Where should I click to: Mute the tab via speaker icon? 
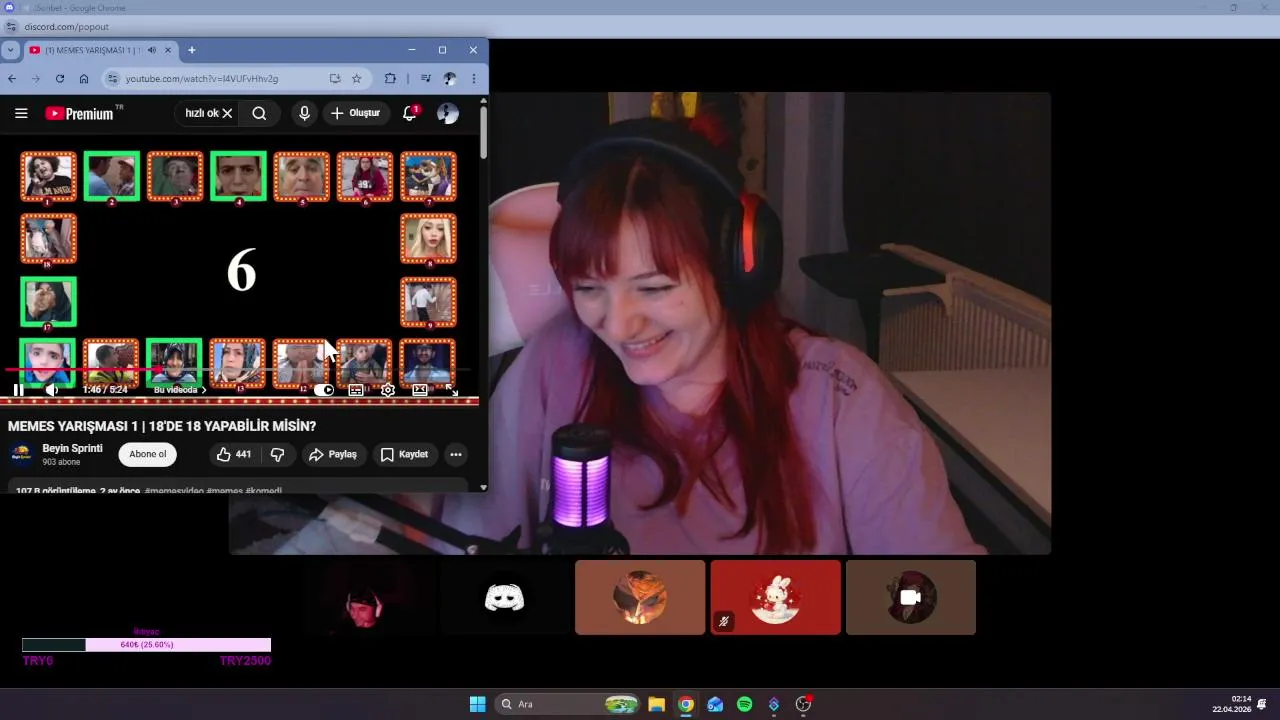click(152, 50)
